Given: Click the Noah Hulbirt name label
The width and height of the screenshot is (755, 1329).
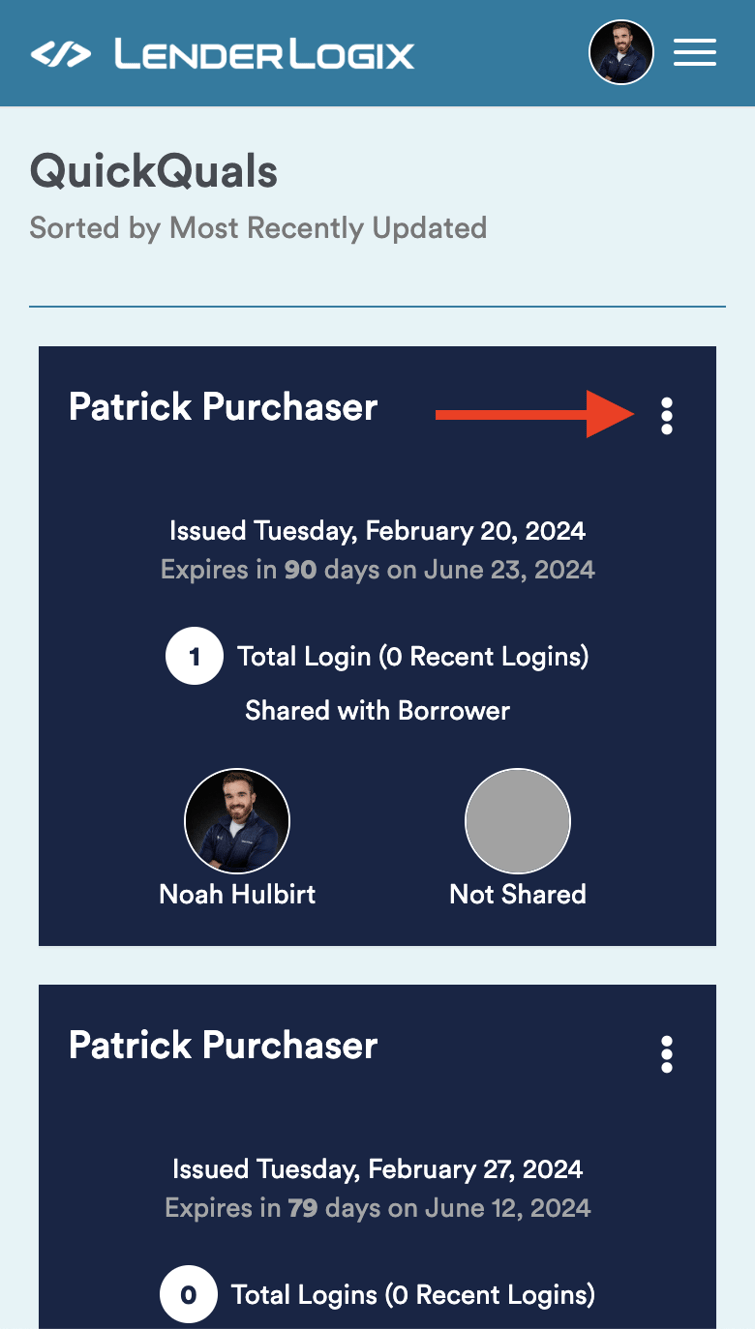Looking at the screenshot, I should (x=237, y=894).
